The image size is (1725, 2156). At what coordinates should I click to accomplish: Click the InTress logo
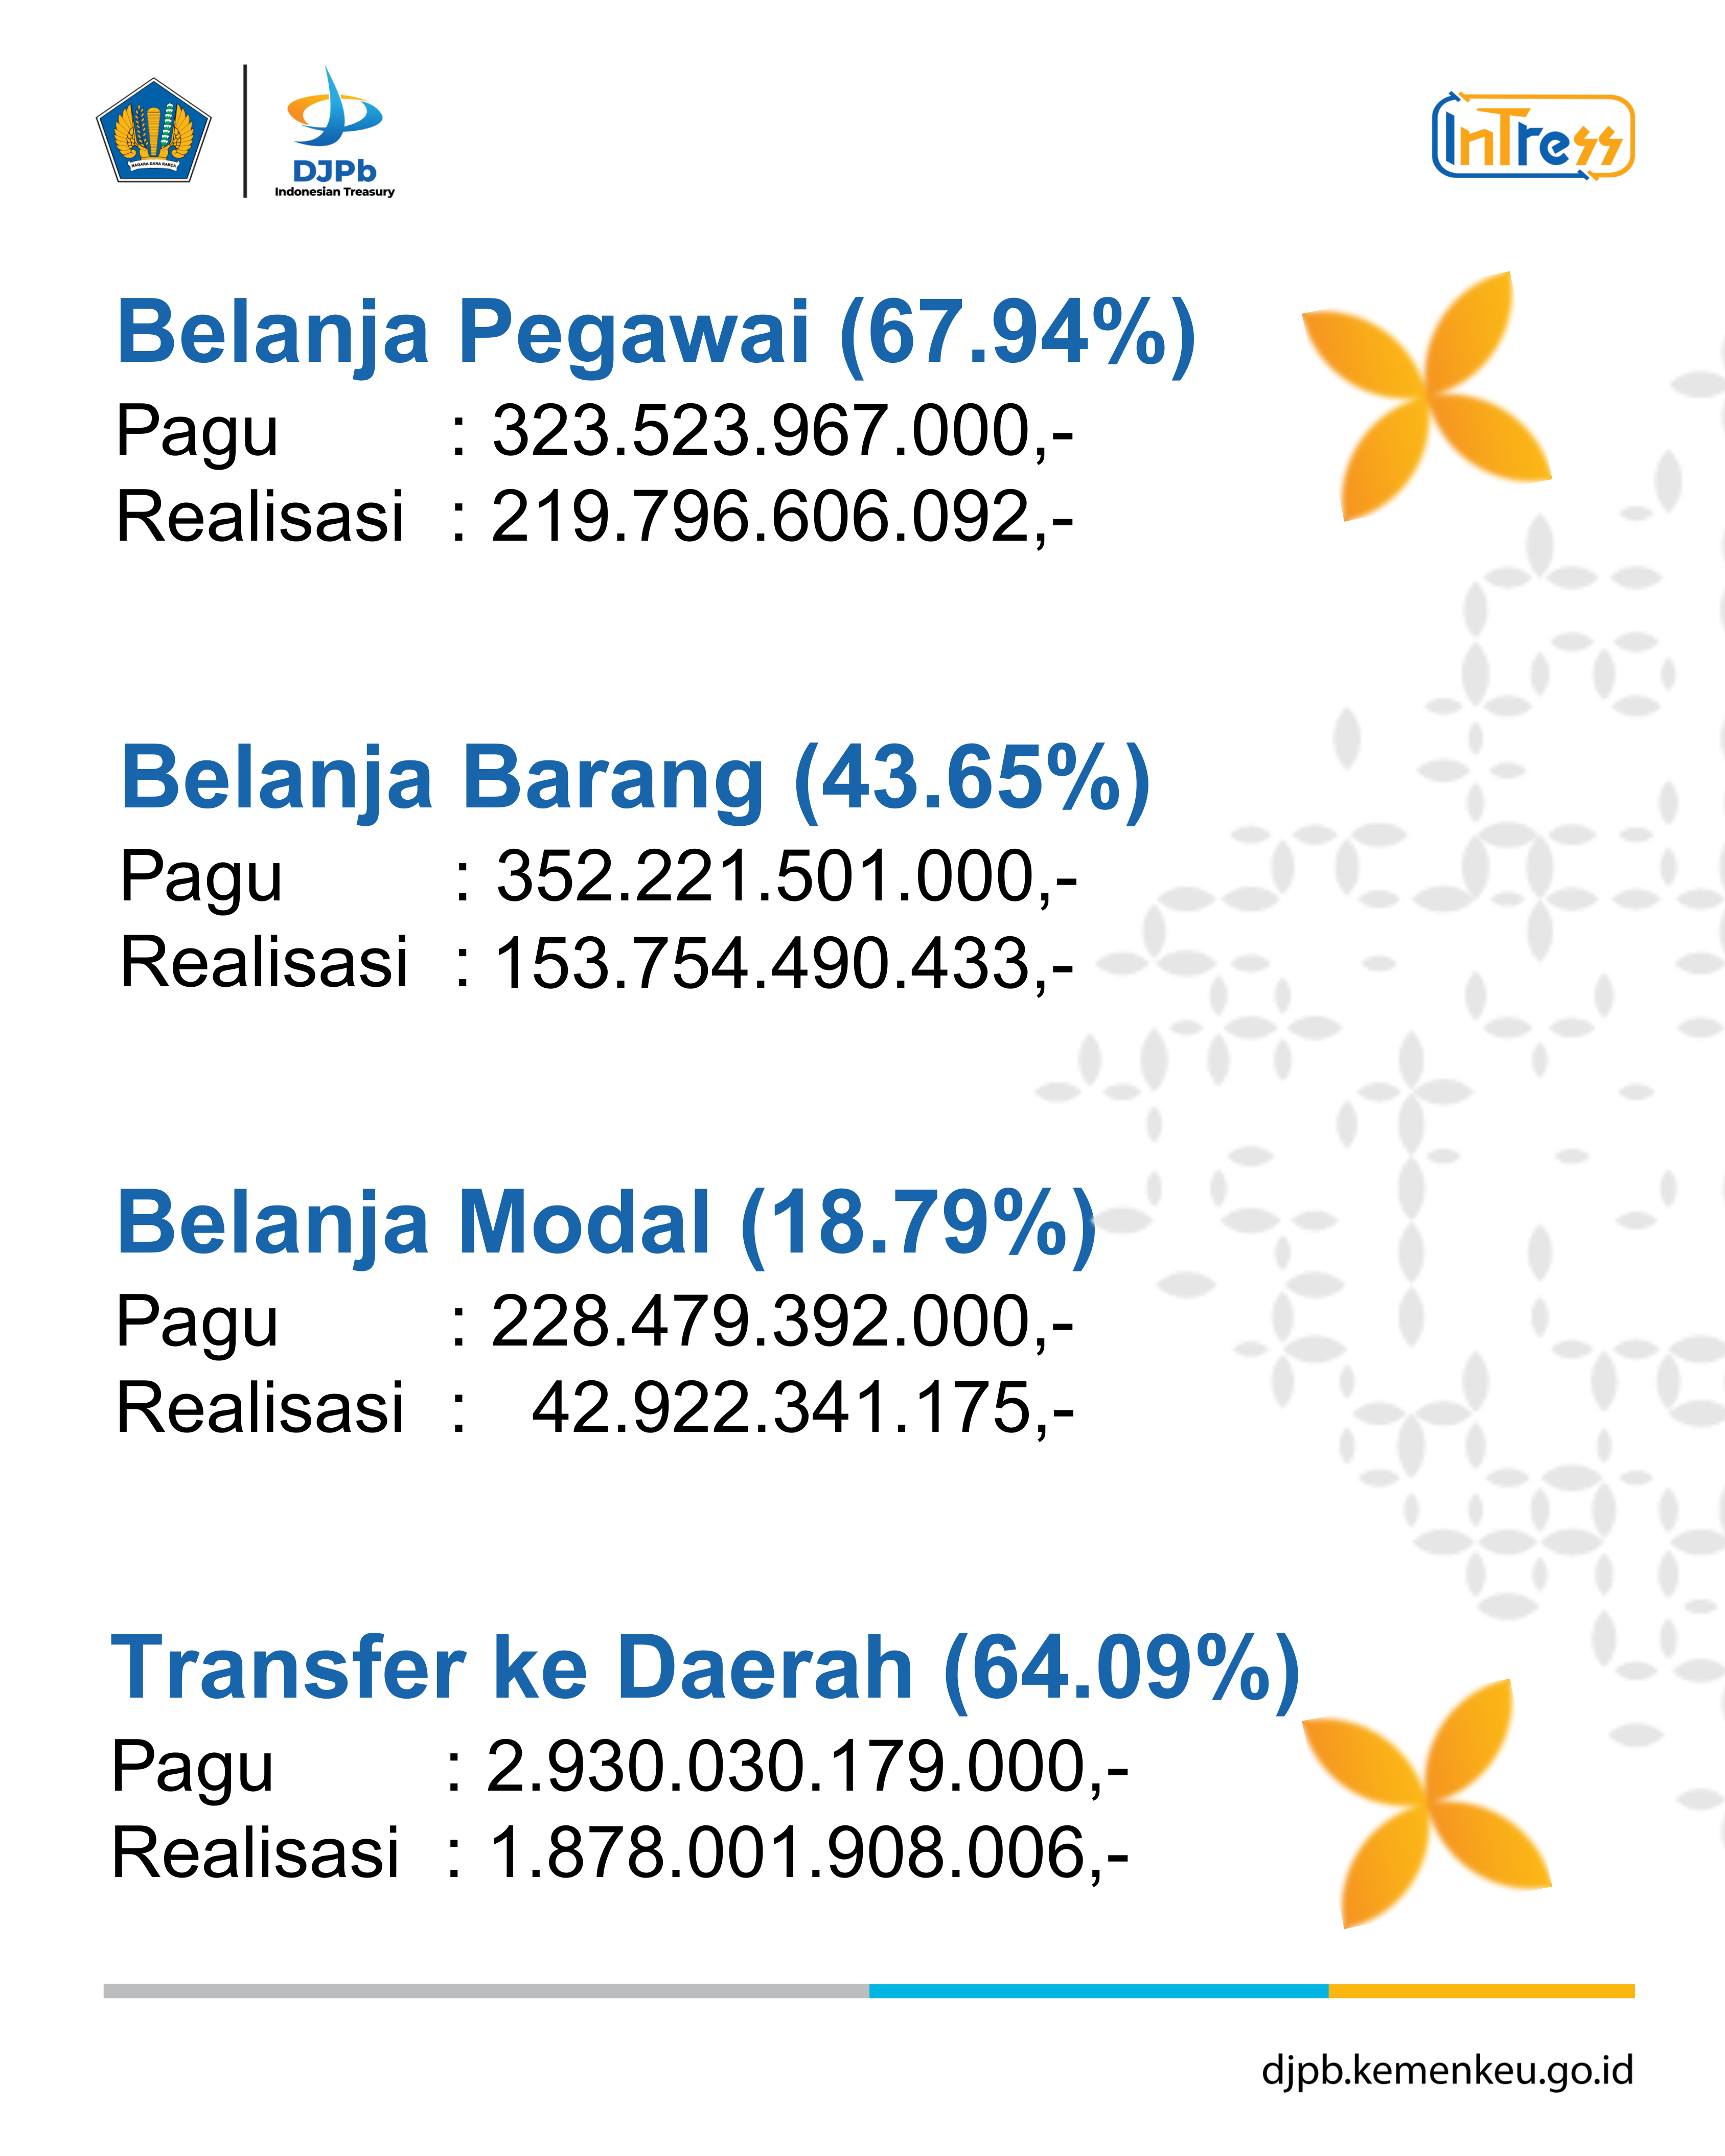pyautogui.click(x=1532, y=137)
